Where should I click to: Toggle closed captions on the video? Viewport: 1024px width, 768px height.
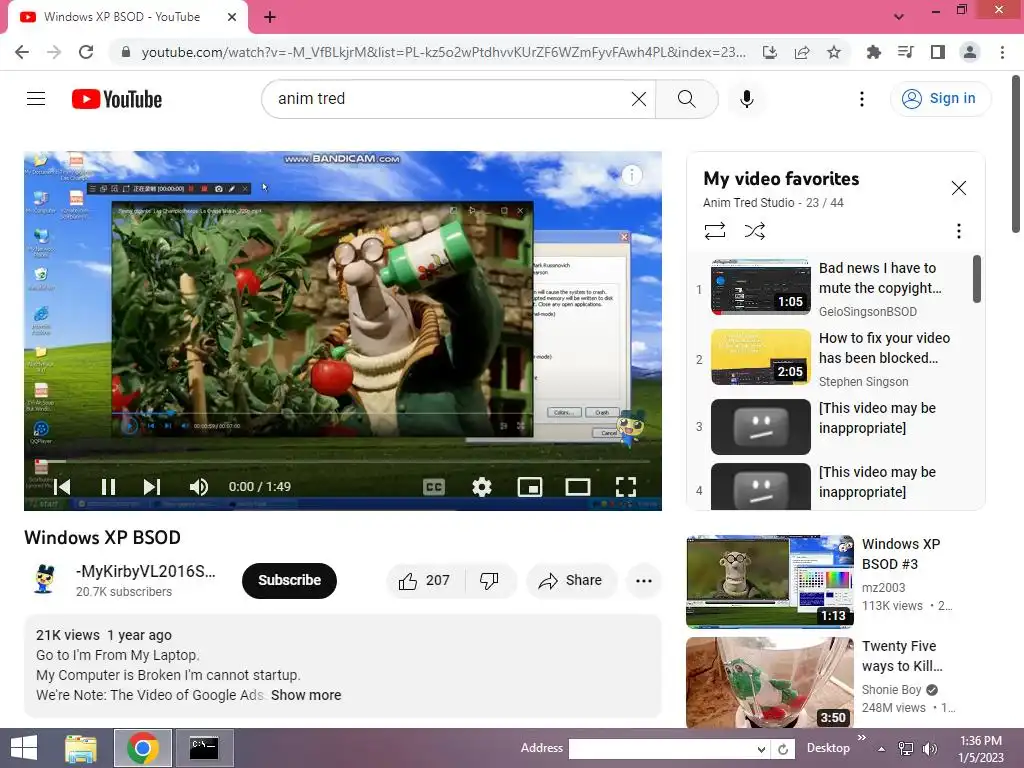pyautogui.click(x=434, y=487)
